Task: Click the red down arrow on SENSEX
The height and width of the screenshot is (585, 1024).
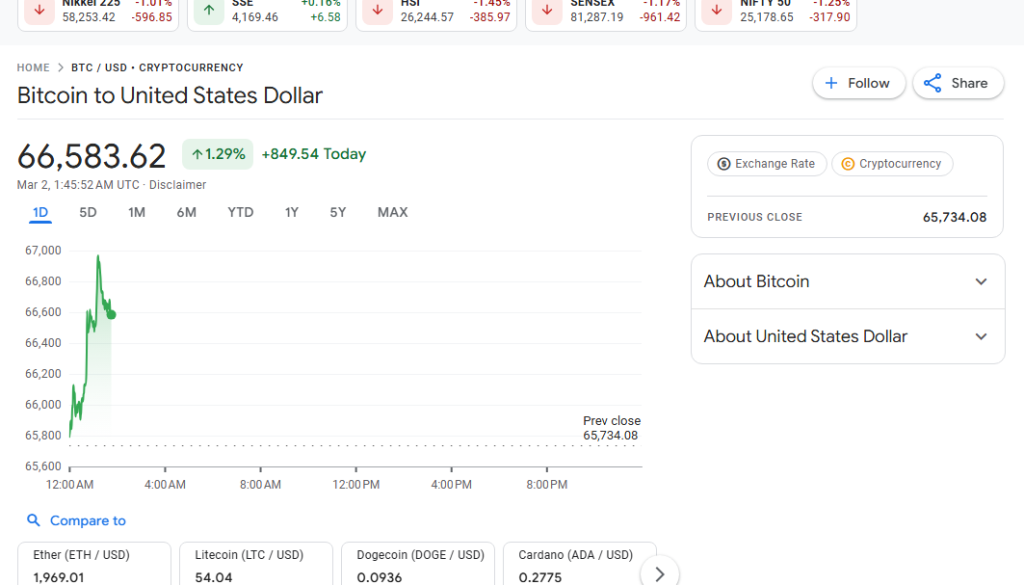Action: (x=546, y=11)
